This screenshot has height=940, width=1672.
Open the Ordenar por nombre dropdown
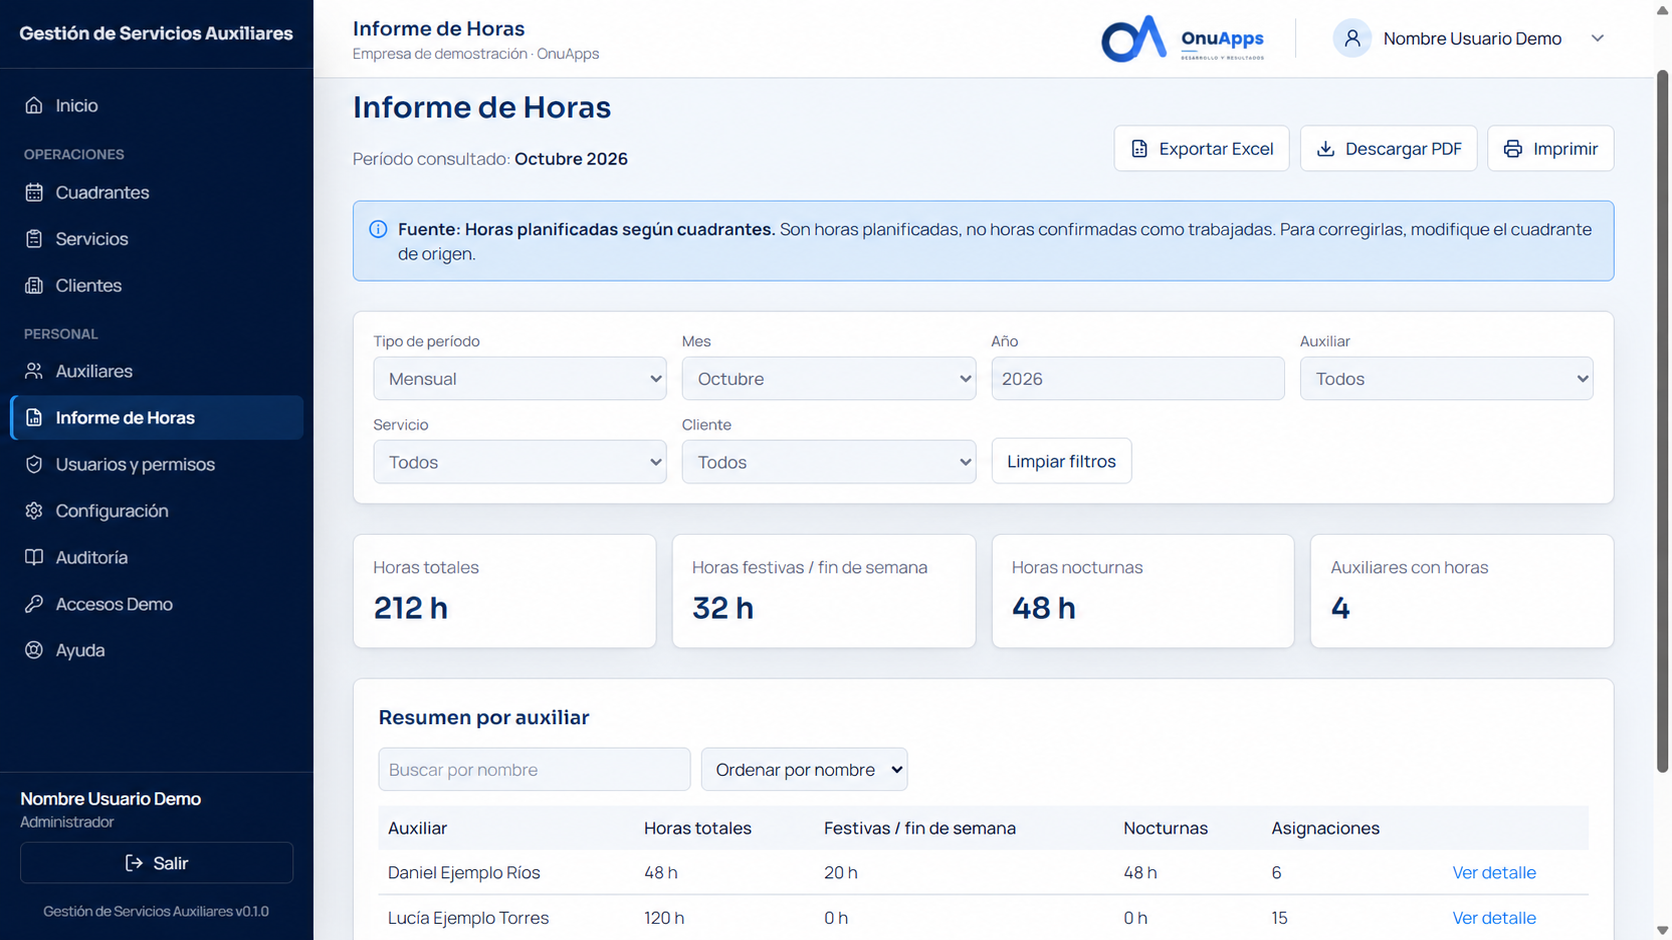[804, 770]
